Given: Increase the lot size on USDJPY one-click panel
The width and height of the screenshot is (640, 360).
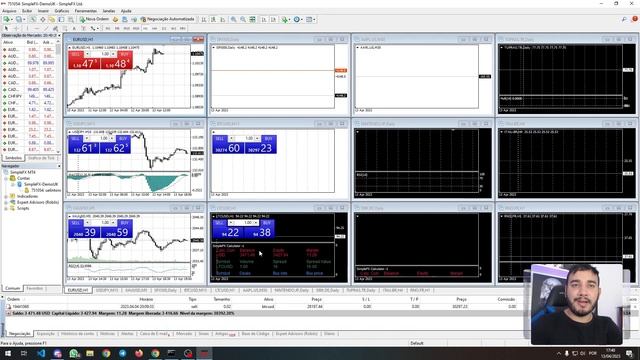Looking at the screenshot, I should (x=113, y=138).
